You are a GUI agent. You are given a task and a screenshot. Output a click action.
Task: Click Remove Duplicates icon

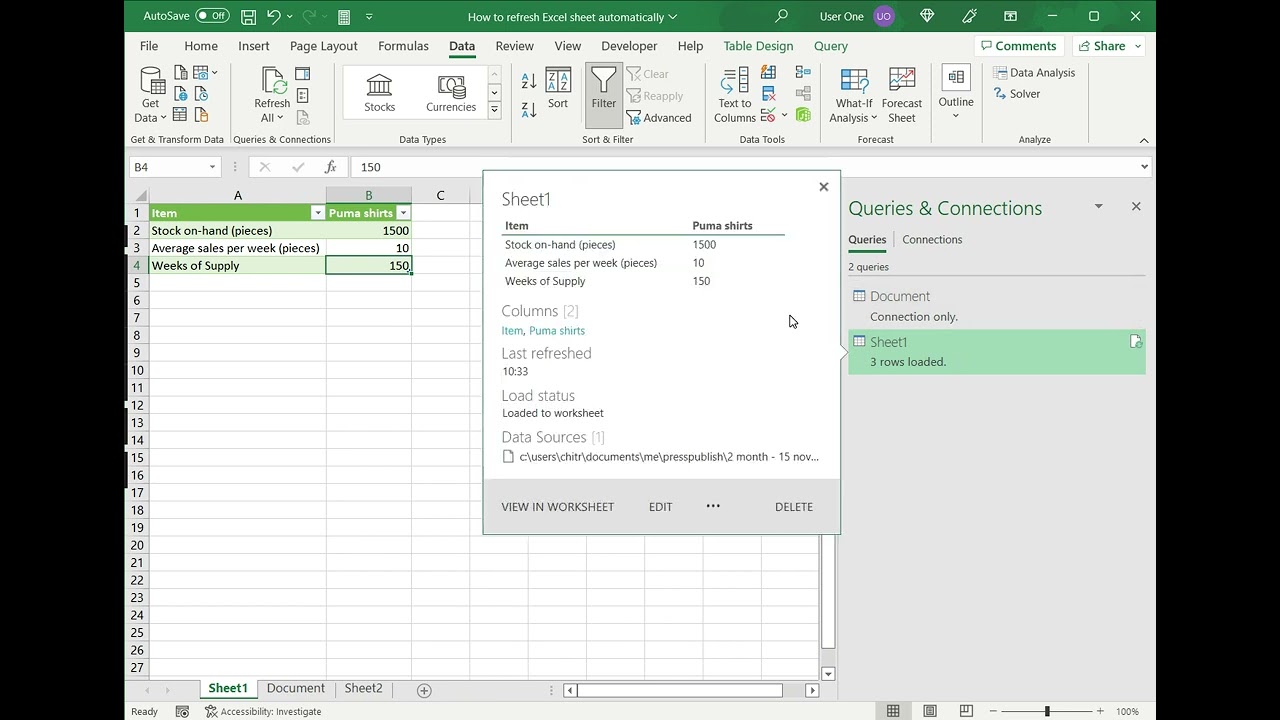pos(769,94)
